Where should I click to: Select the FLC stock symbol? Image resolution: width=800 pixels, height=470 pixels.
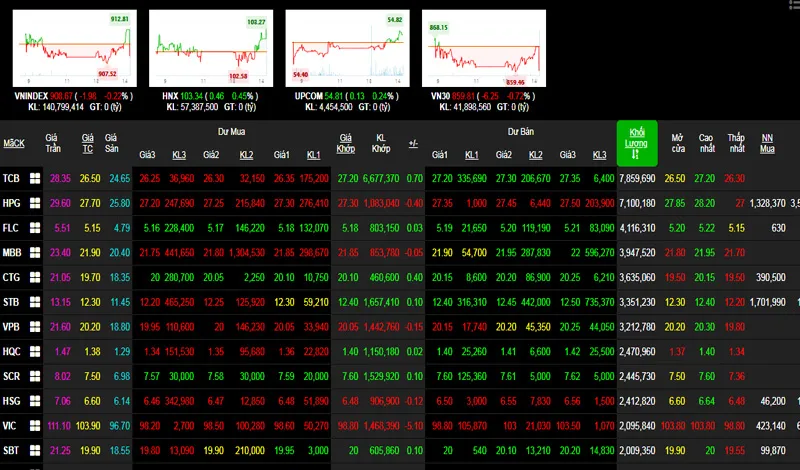11,228
